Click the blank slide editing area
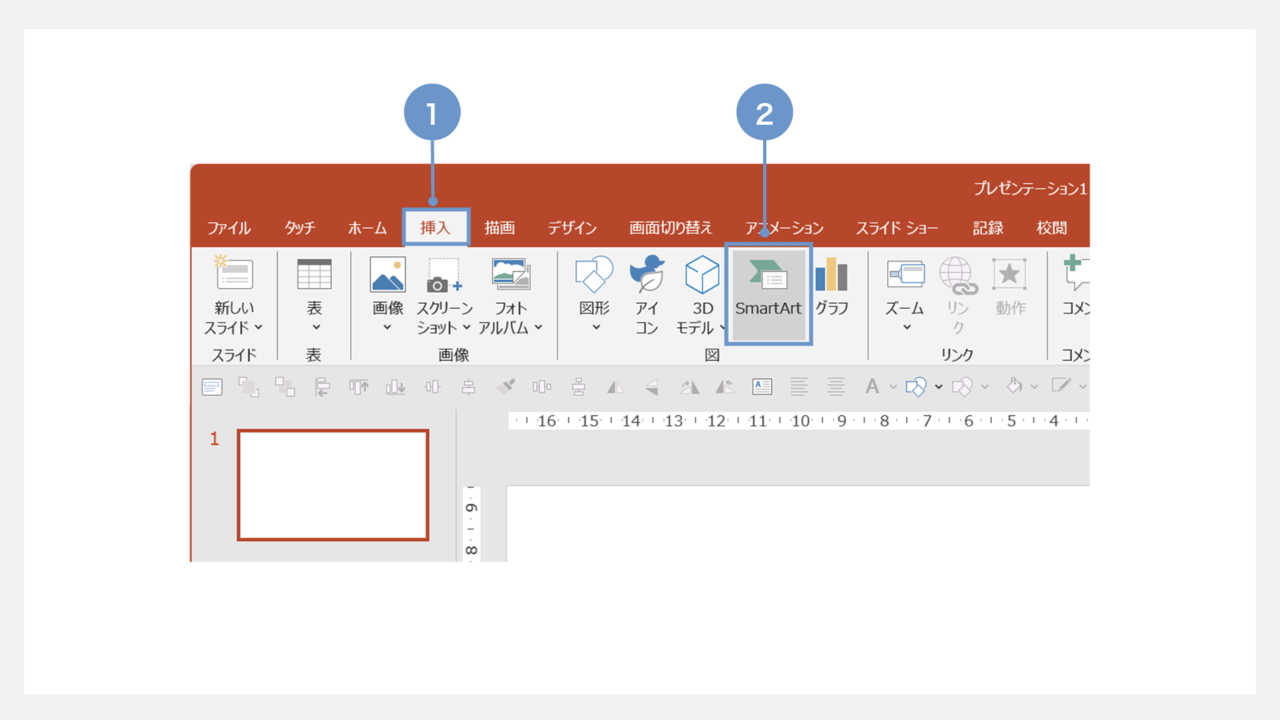The width and height of the screenshot is (1280, 720). (798, 523)
